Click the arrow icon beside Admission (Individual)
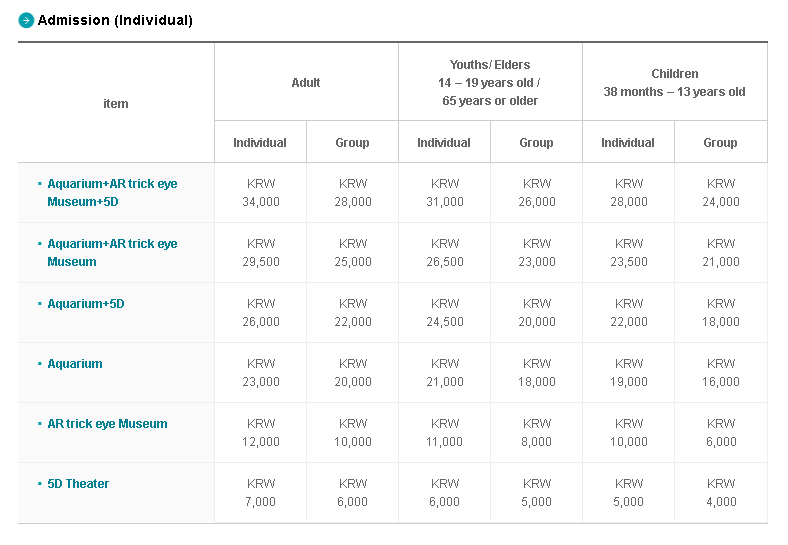 (26, 20)
